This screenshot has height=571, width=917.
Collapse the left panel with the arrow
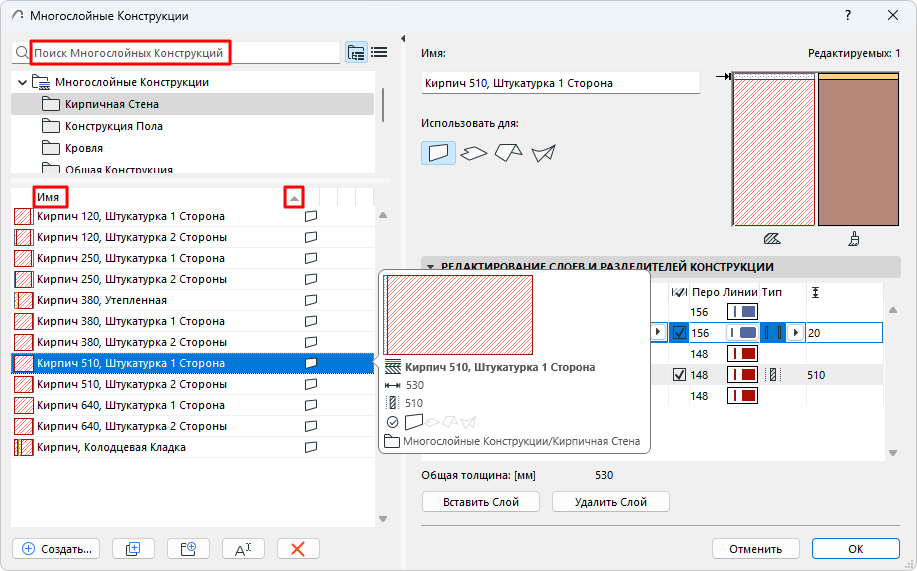(403, 39)
